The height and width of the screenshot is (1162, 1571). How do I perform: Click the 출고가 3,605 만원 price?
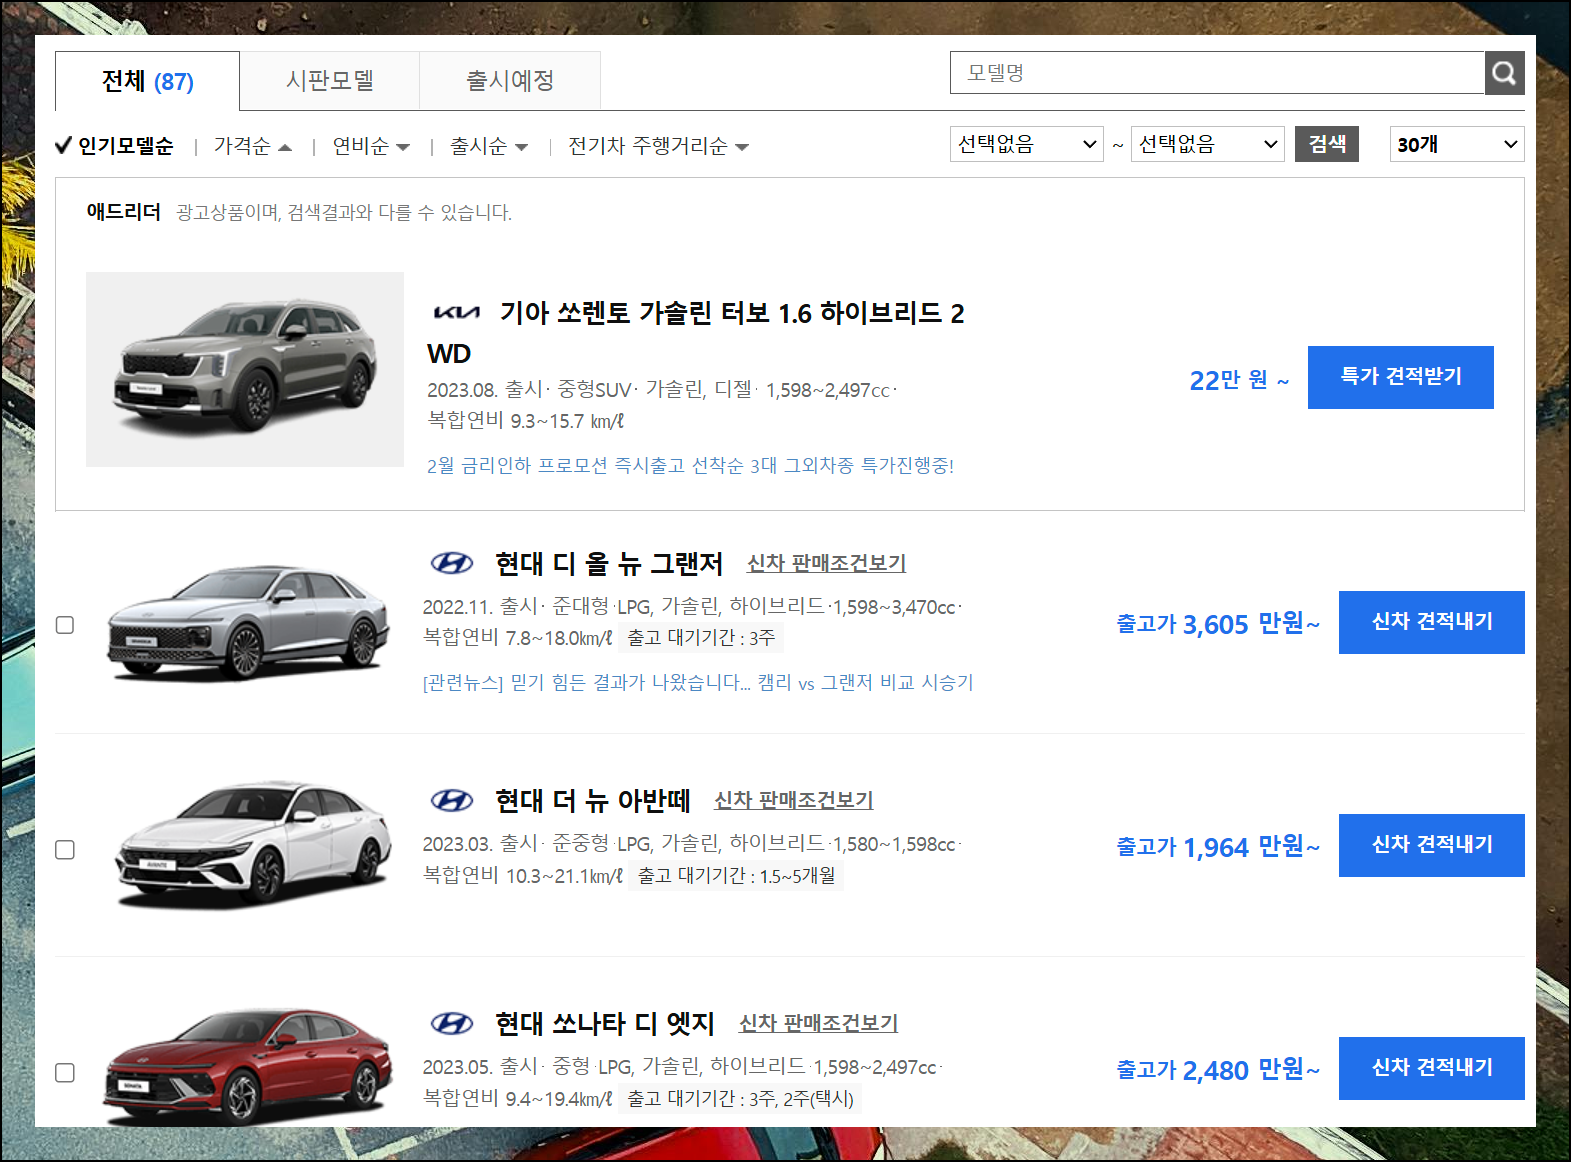[x=1218, y=624]
